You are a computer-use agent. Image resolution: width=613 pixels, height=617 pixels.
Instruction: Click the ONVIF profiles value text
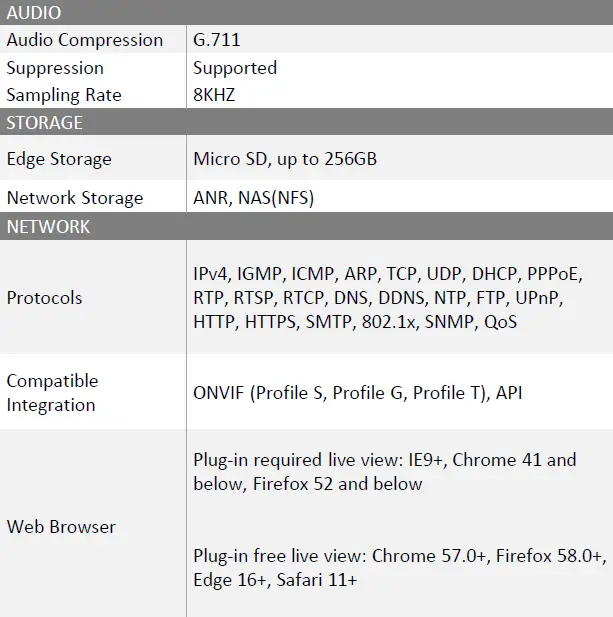357,393
